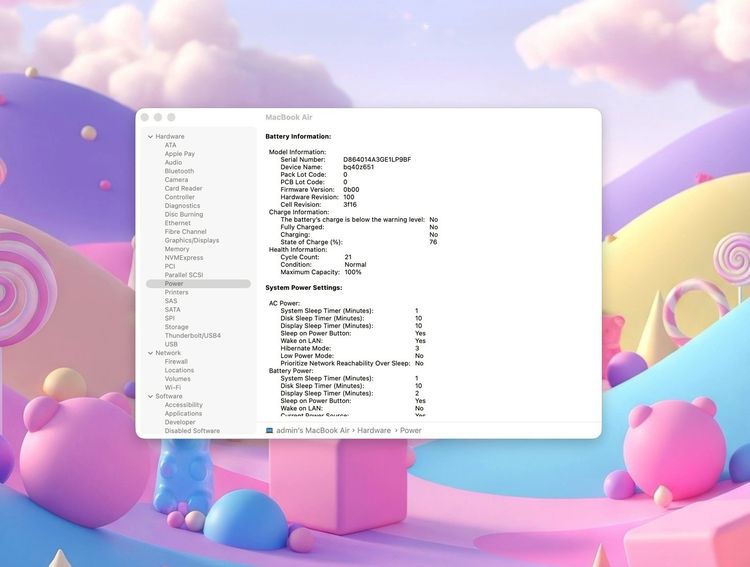Viewport: 750px width, 567px height.
Task: Click the close window button
Action: pos(144,118)
